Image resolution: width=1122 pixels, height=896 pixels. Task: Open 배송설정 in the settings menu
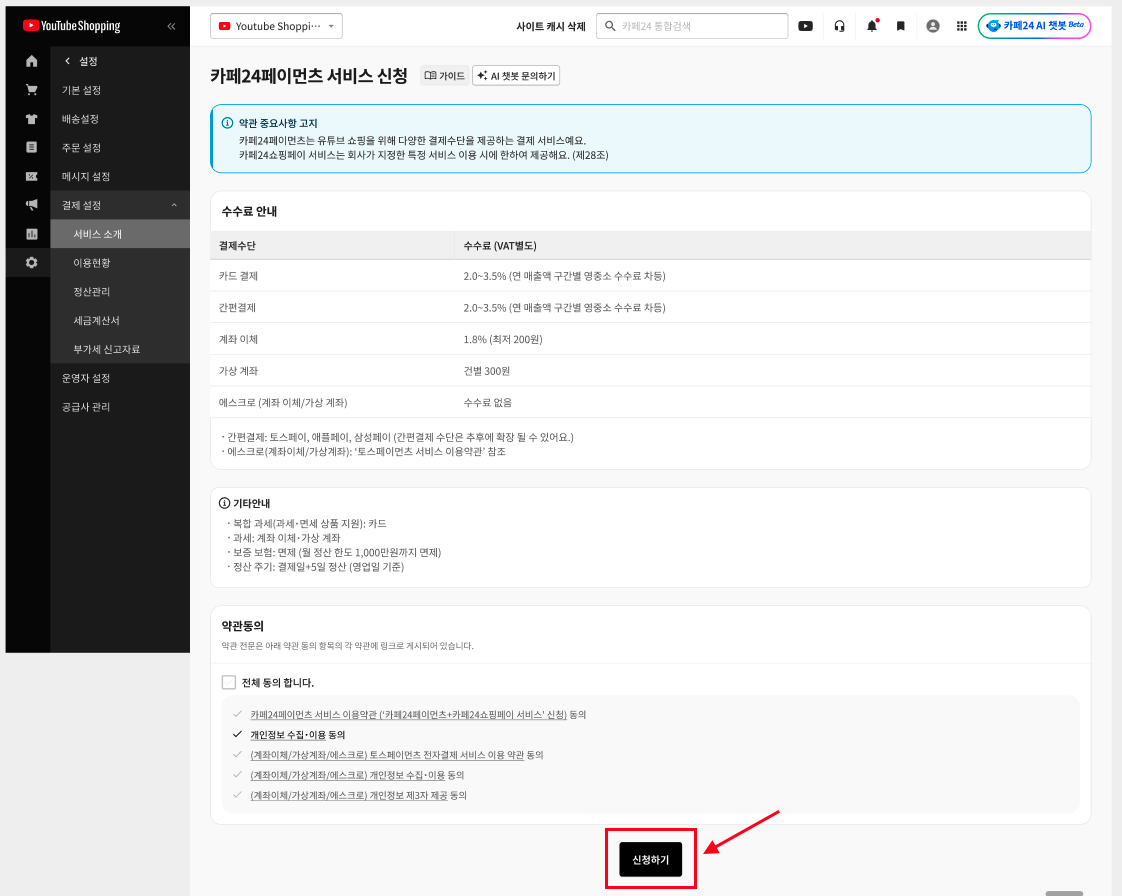click(x=80, y=119)
